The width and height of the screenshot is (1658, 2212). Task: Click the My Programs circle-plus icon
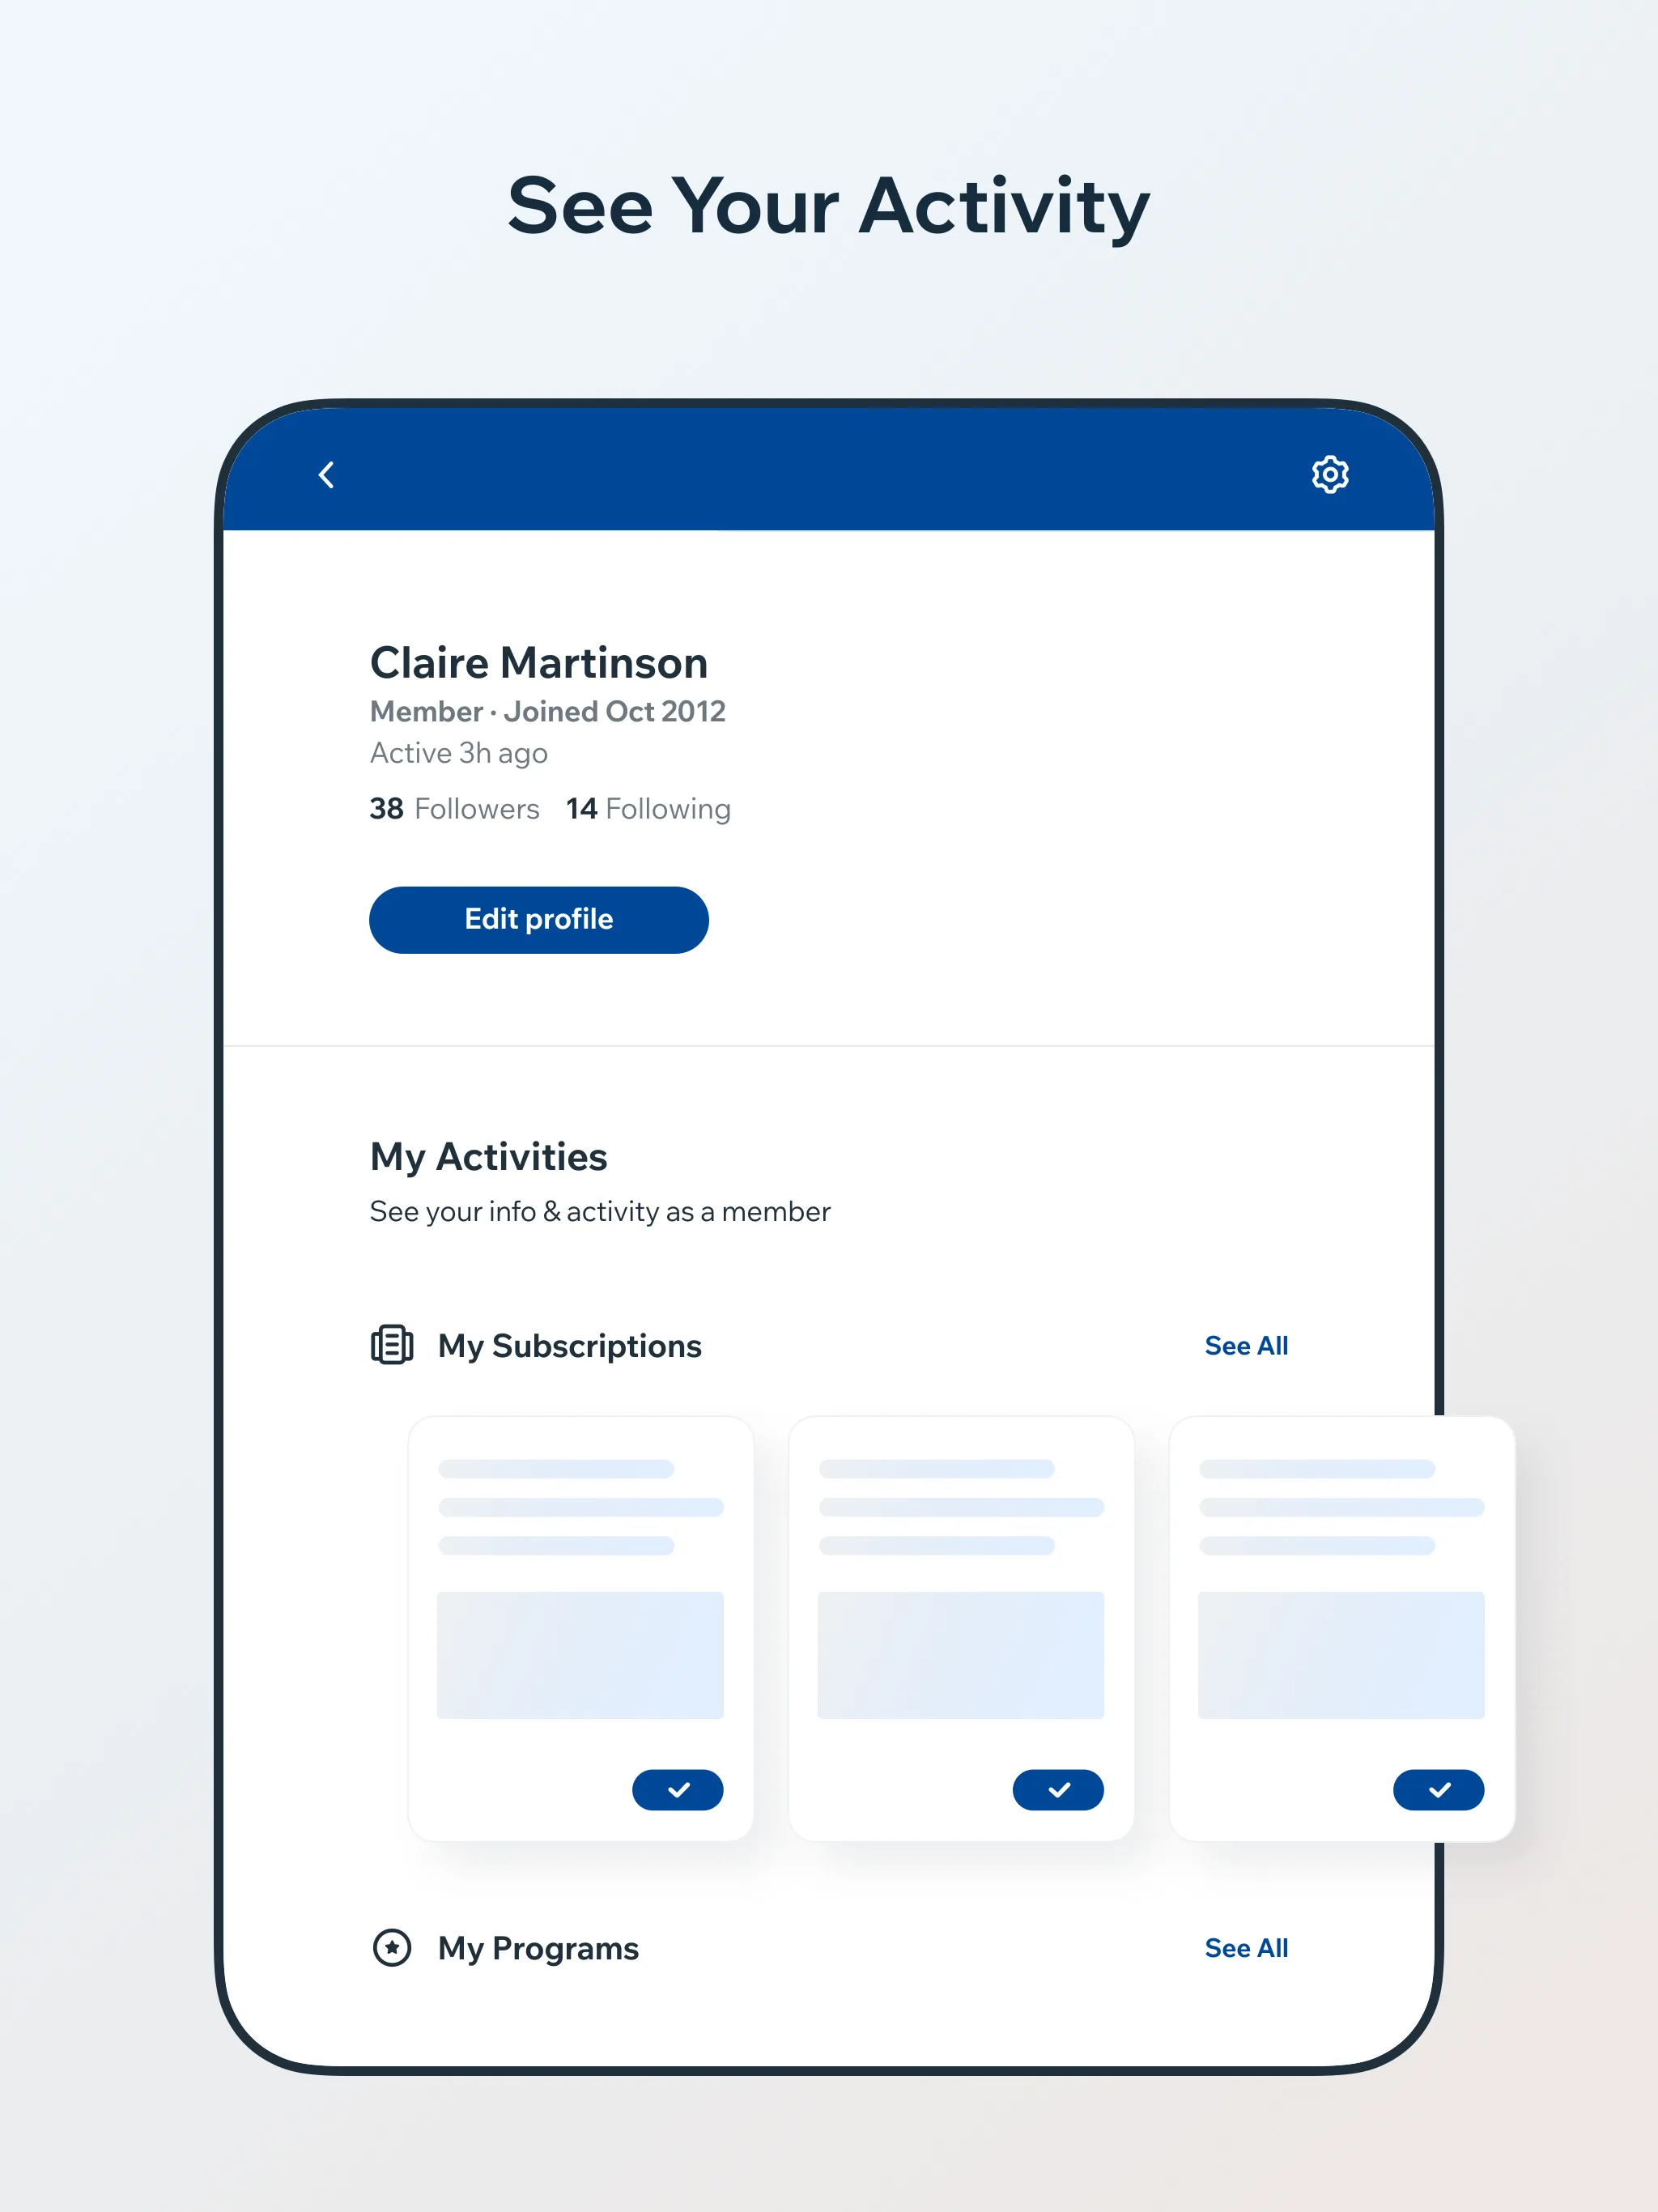(392, 1947)
